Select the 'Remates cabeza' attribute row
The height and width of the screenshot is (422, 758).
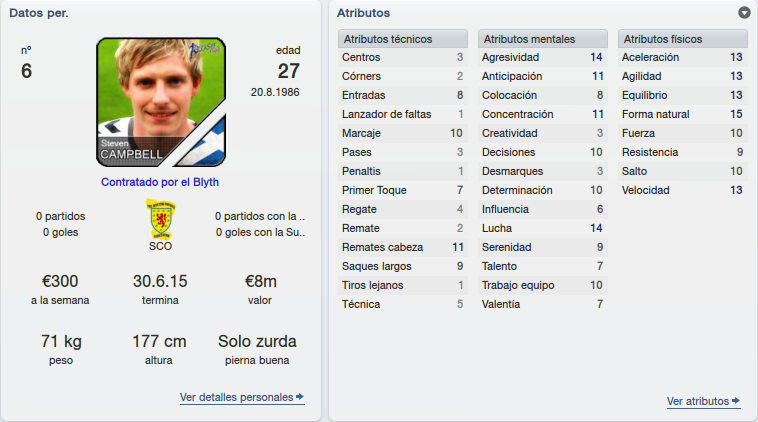[x=403, y=247]
